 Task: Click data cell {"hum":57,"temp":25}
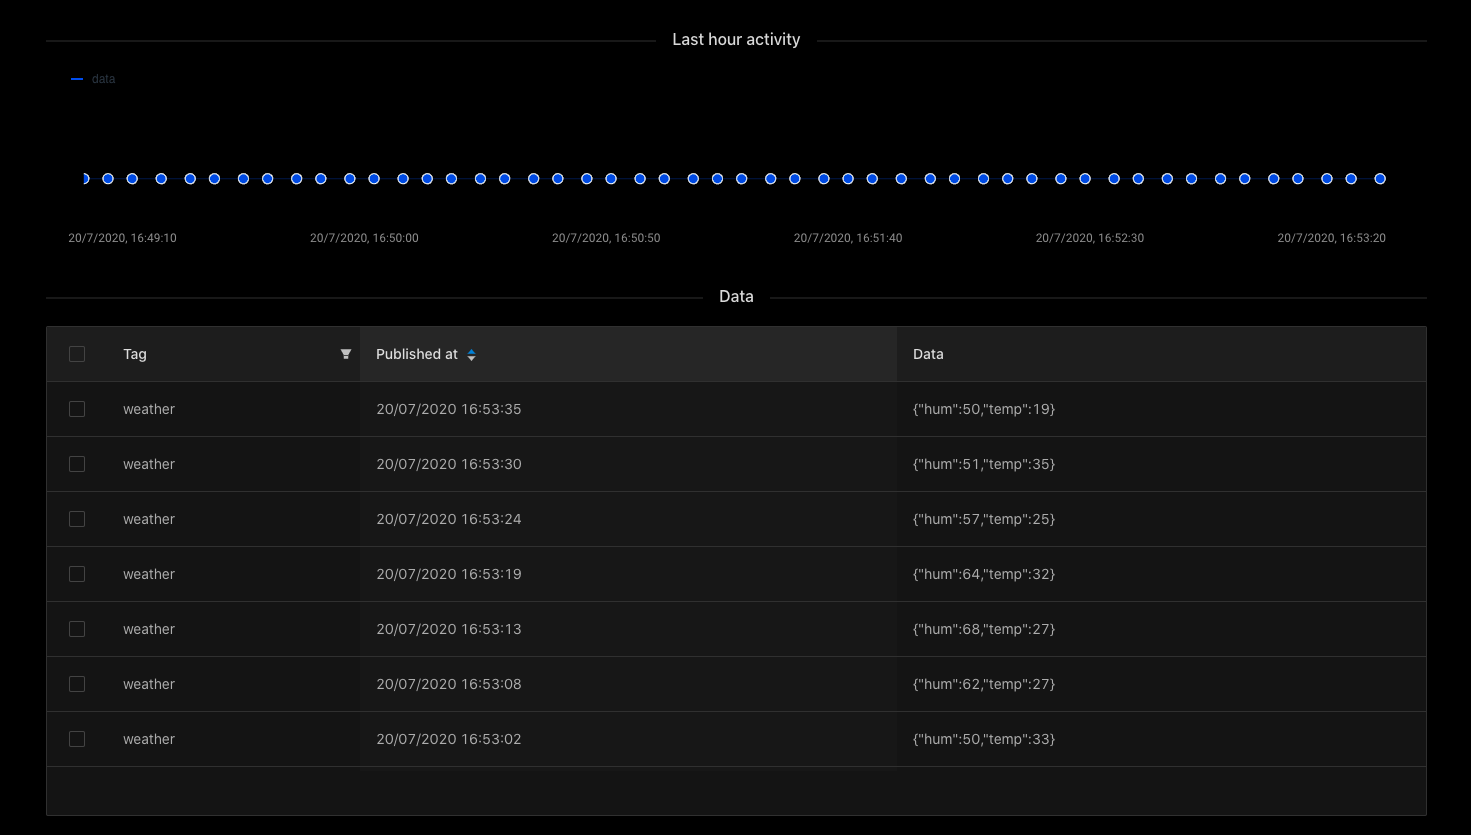984,519
